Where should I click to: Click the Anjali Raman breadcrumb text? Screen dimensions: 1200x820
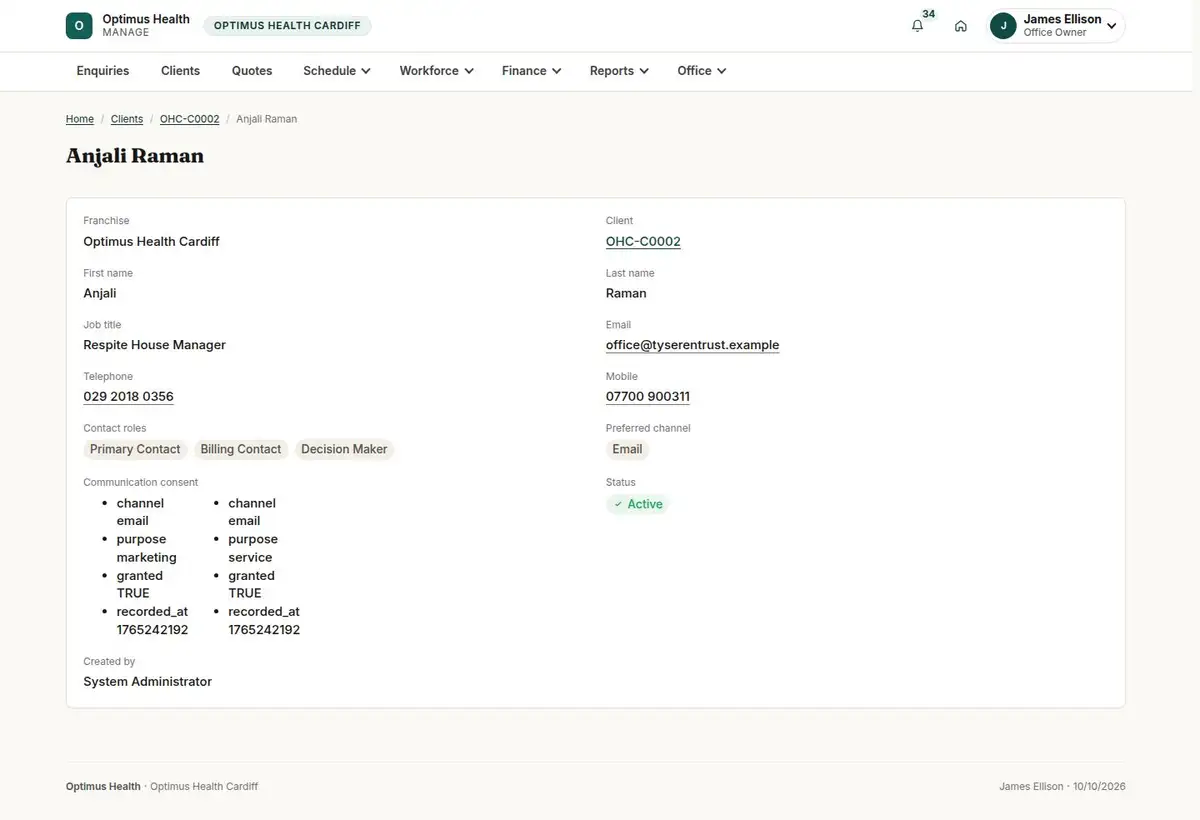tap(266, 119)
